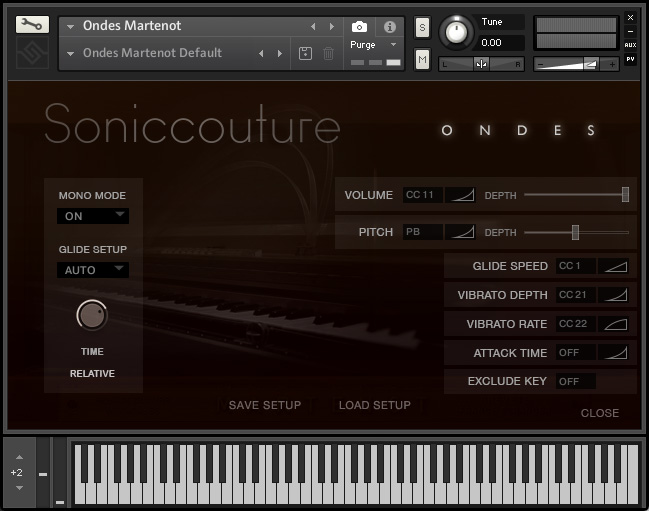The height and width of the screenshot is (511, 649).
Task: Open the camera snapshot view
Action: pos(359,27)
